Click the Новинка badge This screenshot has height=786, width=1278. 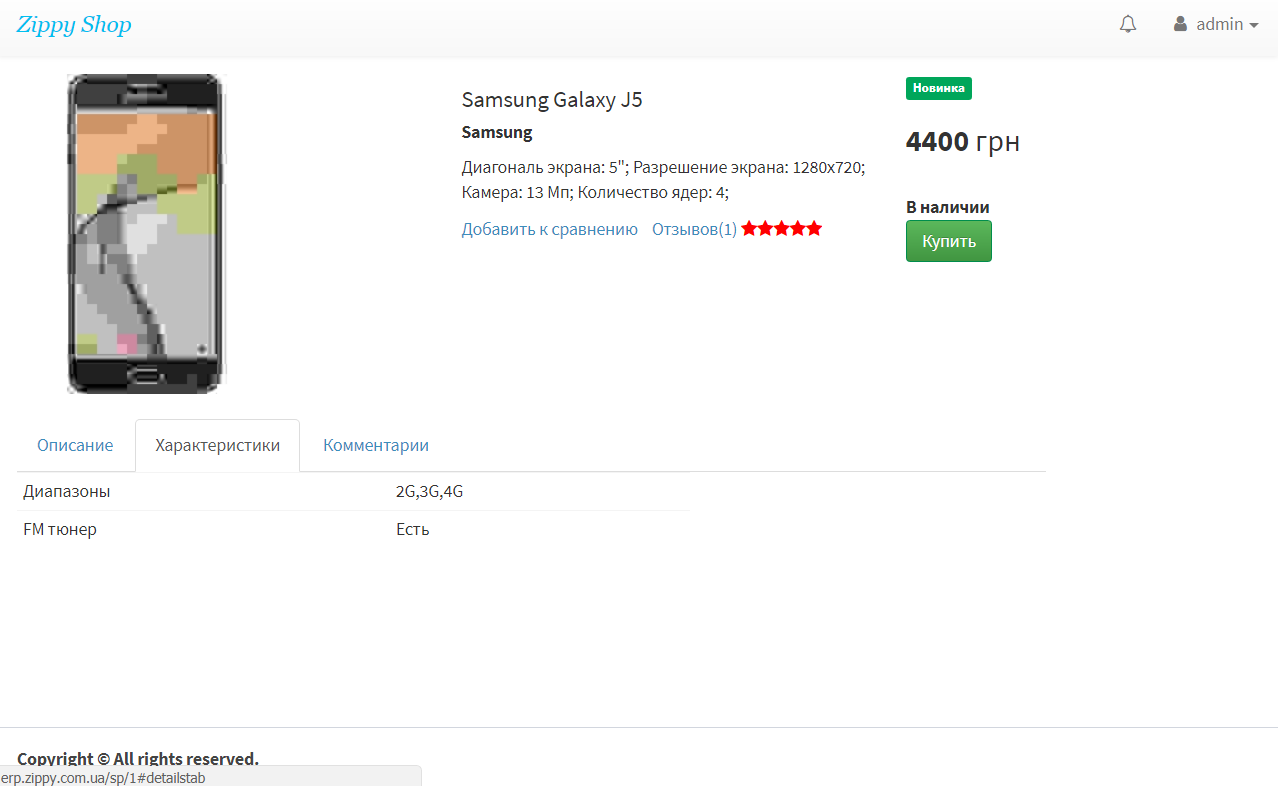pos(939,88)
